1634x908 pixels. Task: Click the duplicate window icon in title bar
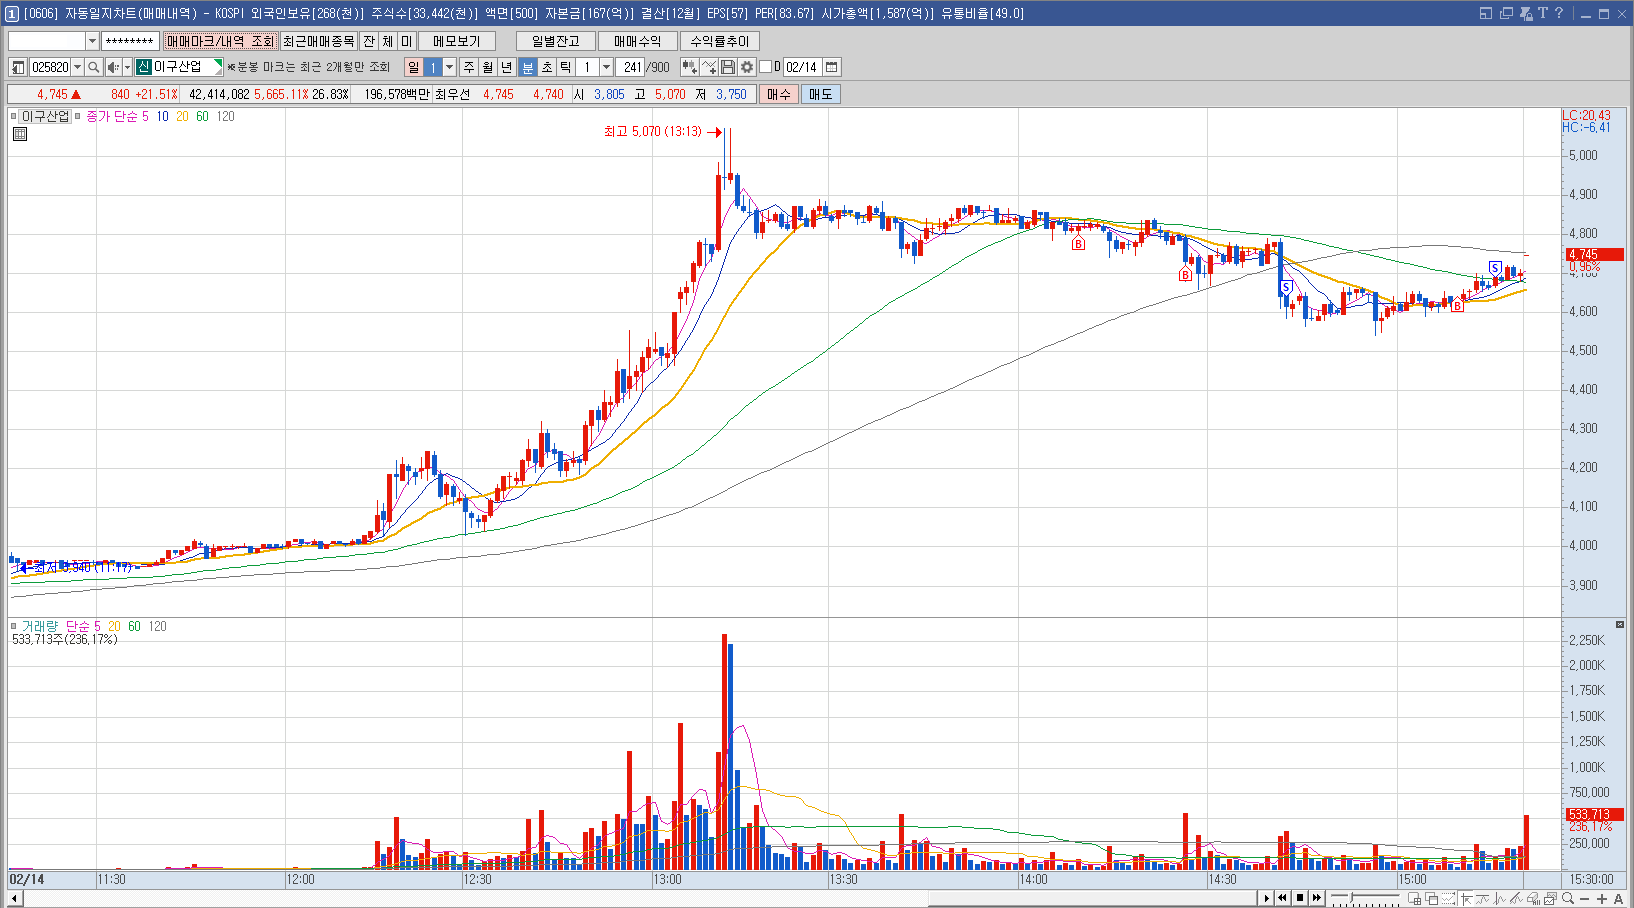coord(1506,13)
